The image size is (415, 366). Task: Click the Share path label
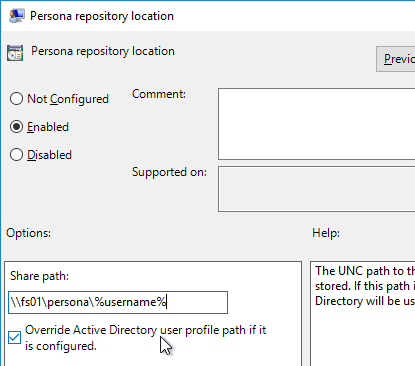[39, 276]
